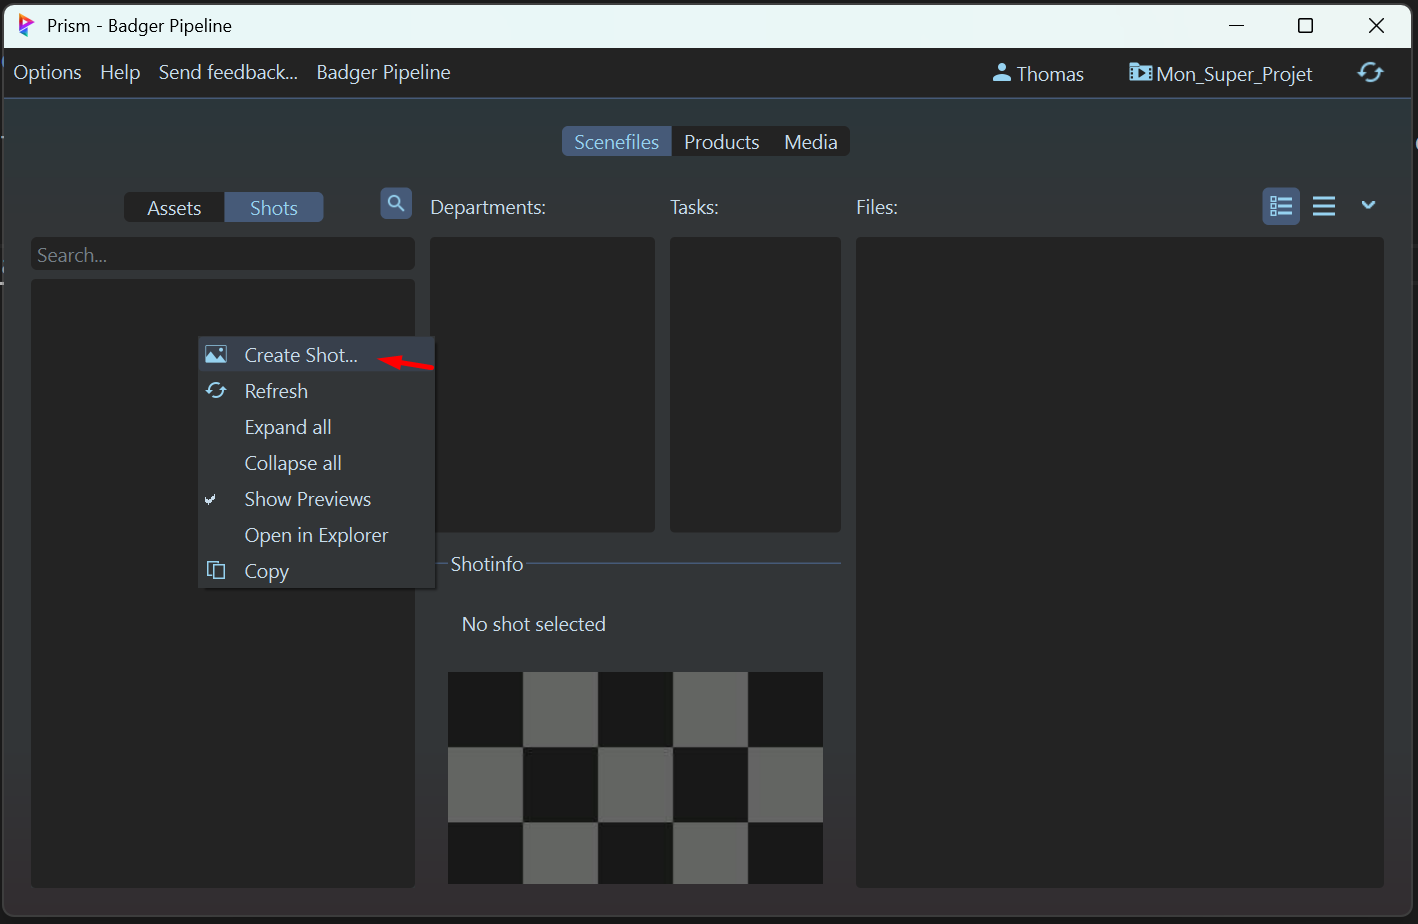This screenshot has height=924, width=1418.
Task: Click the Thomas user profile icon
Action: pos(1001,73)
